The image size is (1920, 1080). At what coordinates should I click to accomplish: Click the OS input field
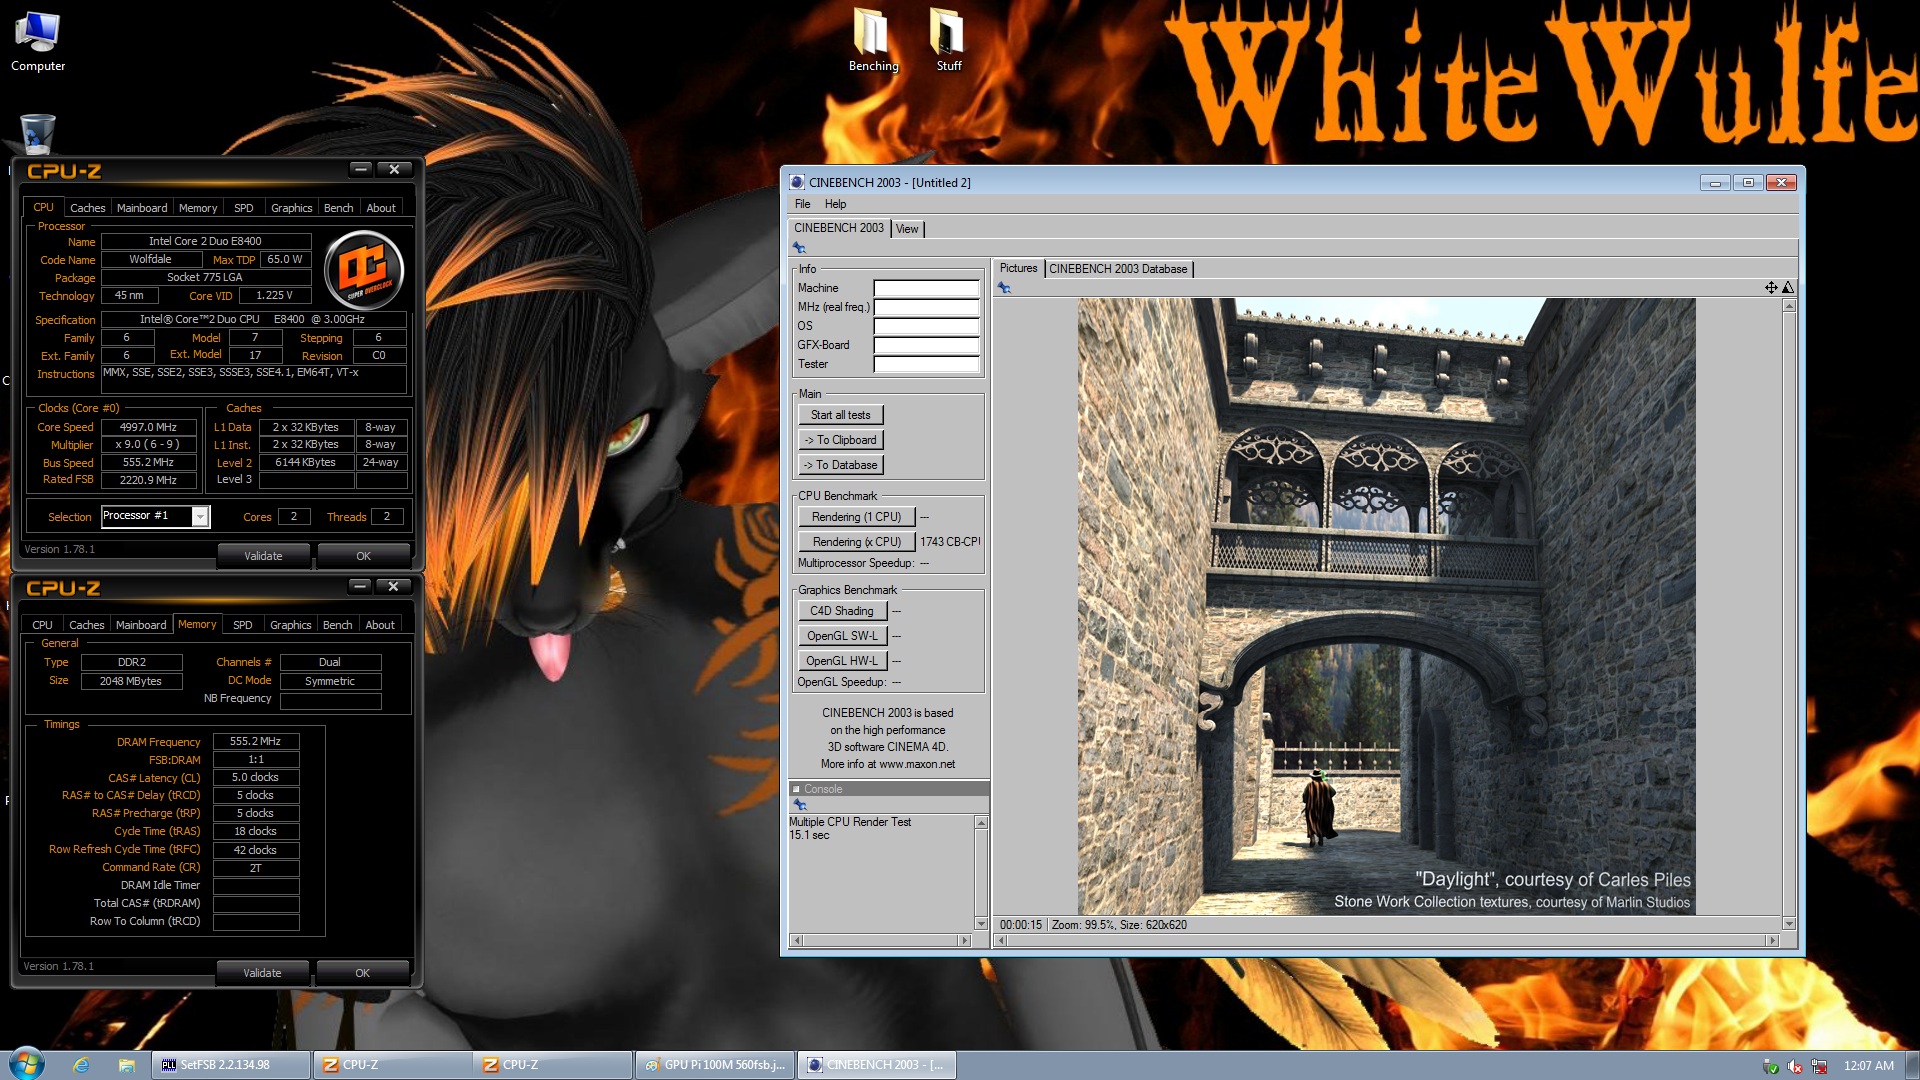(x=926, y=326)
